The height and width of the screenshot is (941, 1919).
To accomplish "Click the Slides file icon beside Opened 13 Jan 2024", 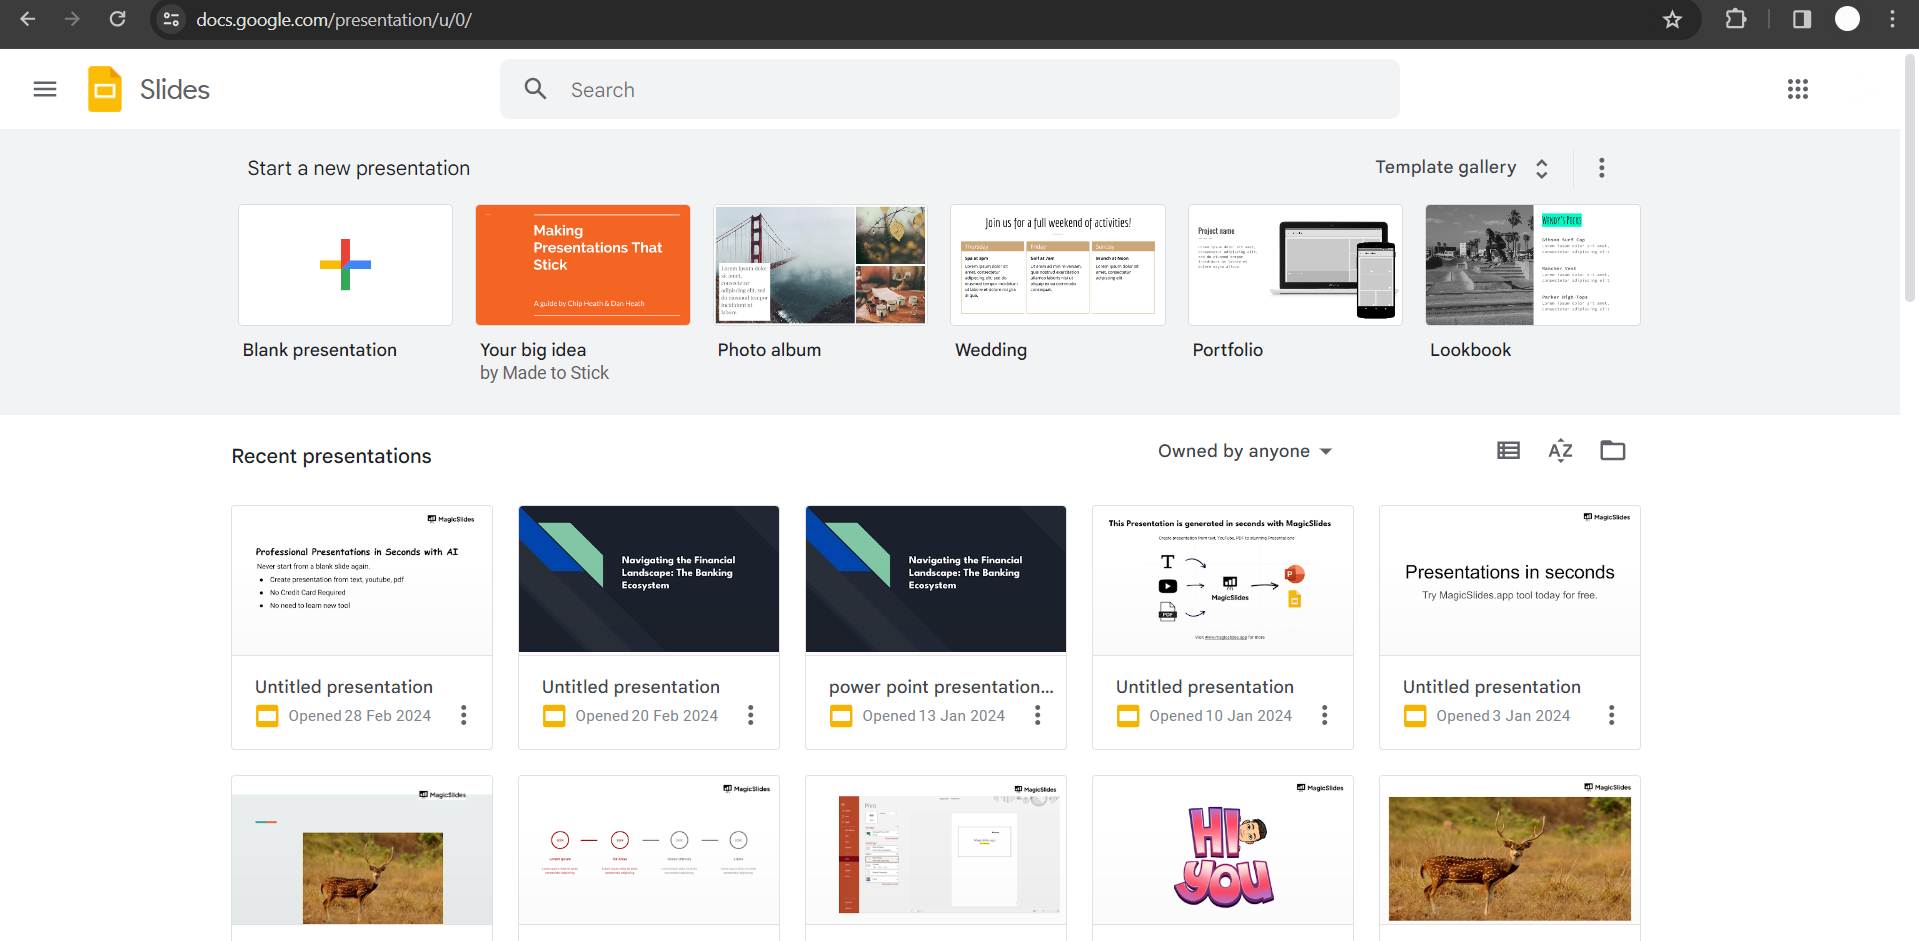I will click(841, 716).
